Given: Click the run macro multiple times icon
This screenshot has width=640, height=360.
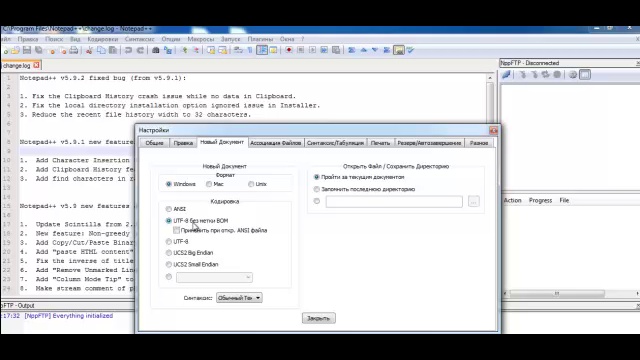Looking at the screenshot, I should click(324, 50).
